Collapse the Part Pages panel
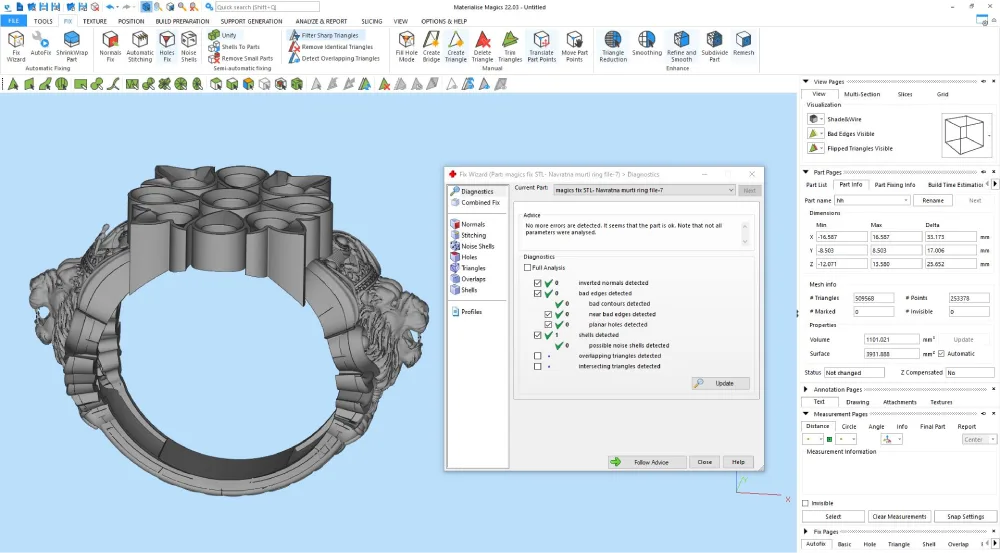The height and width of the screenshot is (553, 1000). [806, 172]
